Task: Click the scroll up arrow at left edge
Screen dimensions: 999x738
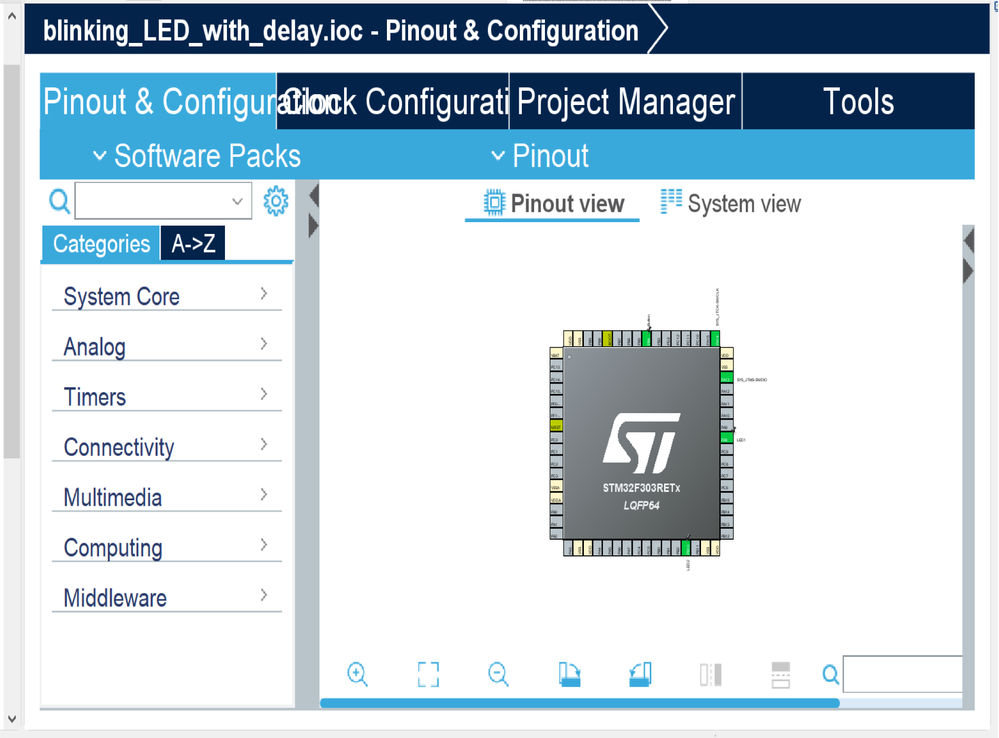Action: point(11,16)
